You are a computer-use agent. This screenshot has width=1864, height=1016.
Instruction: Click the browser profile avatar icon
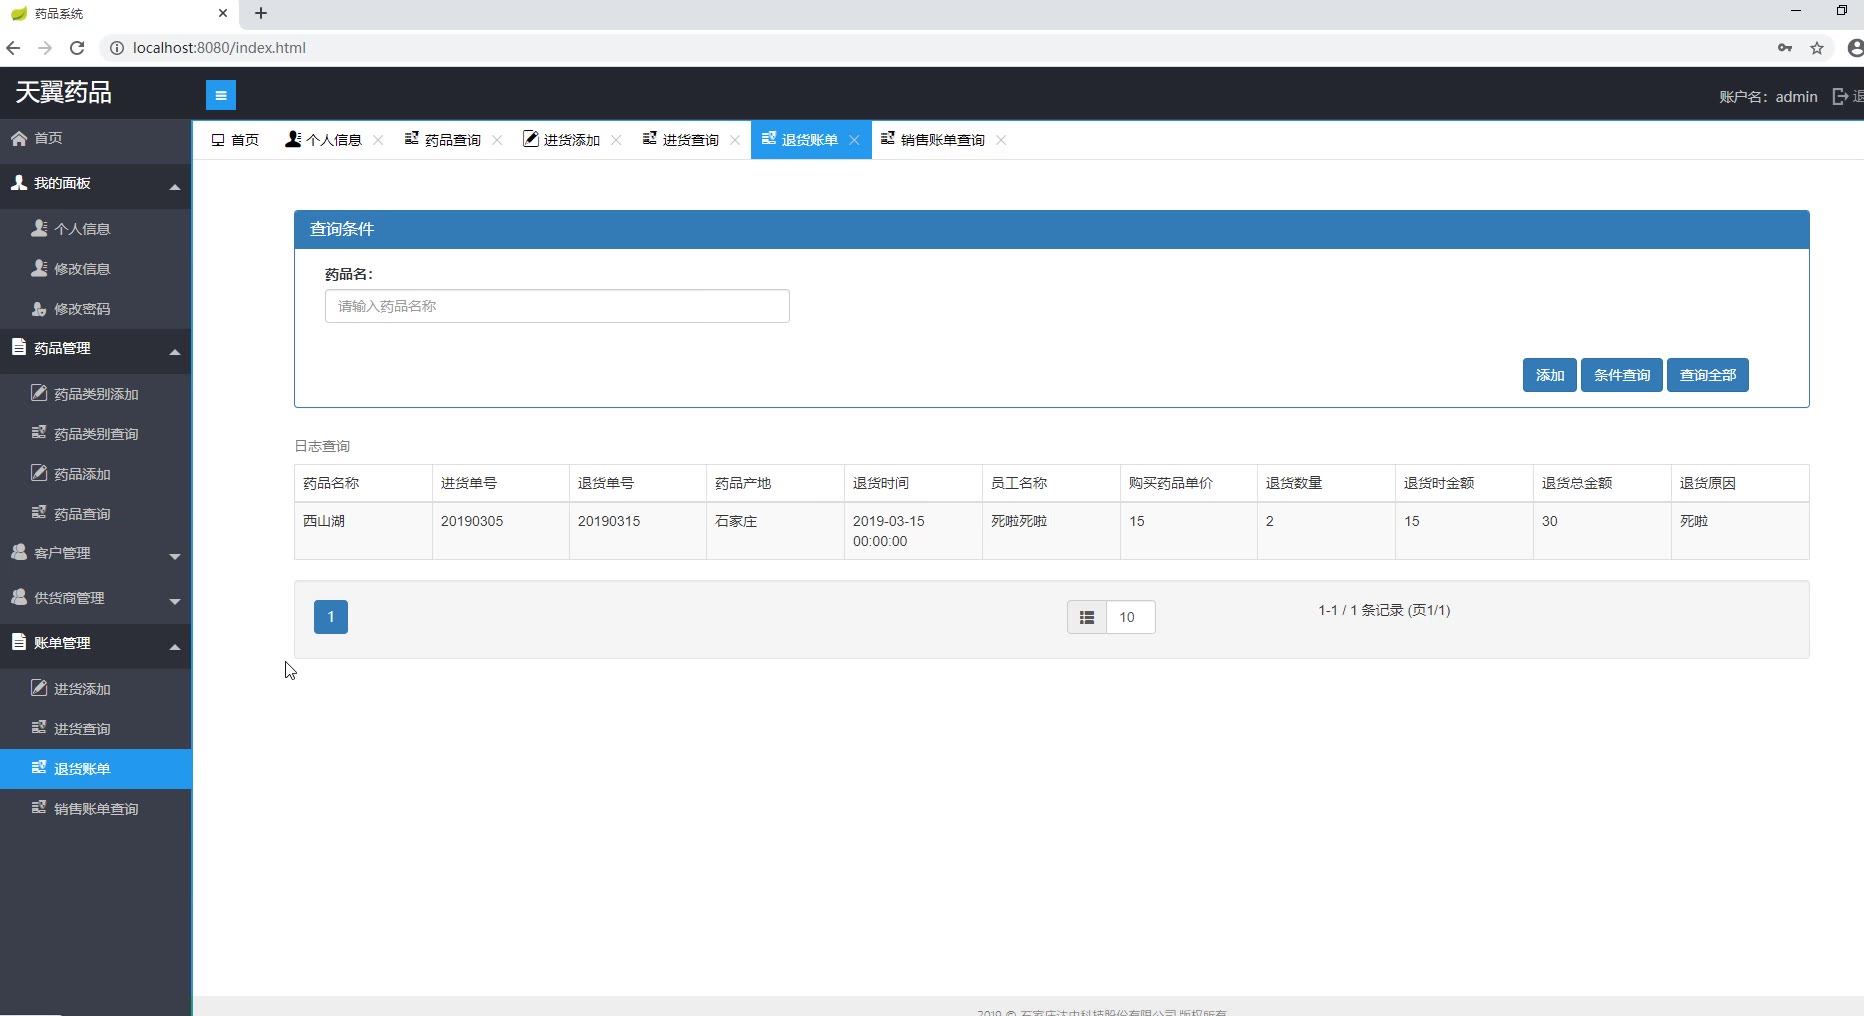coord(1855,48)
